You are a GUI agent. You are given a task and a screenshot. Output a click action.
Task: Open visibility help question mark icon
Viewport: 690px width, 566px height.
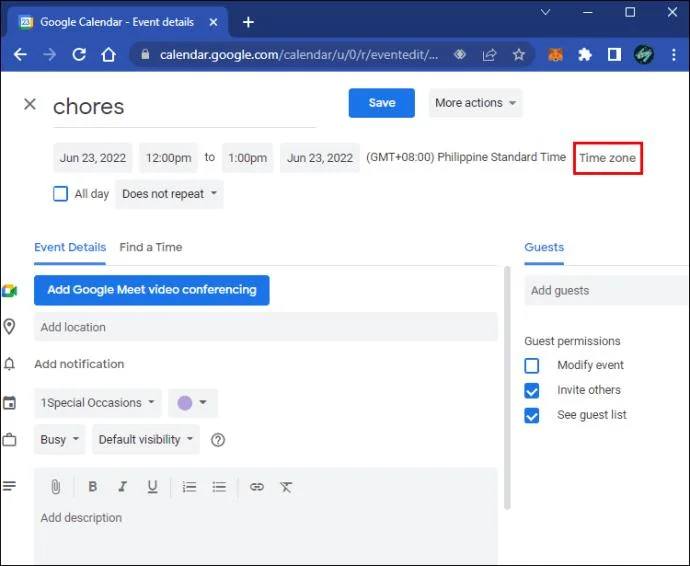(218, 440)
